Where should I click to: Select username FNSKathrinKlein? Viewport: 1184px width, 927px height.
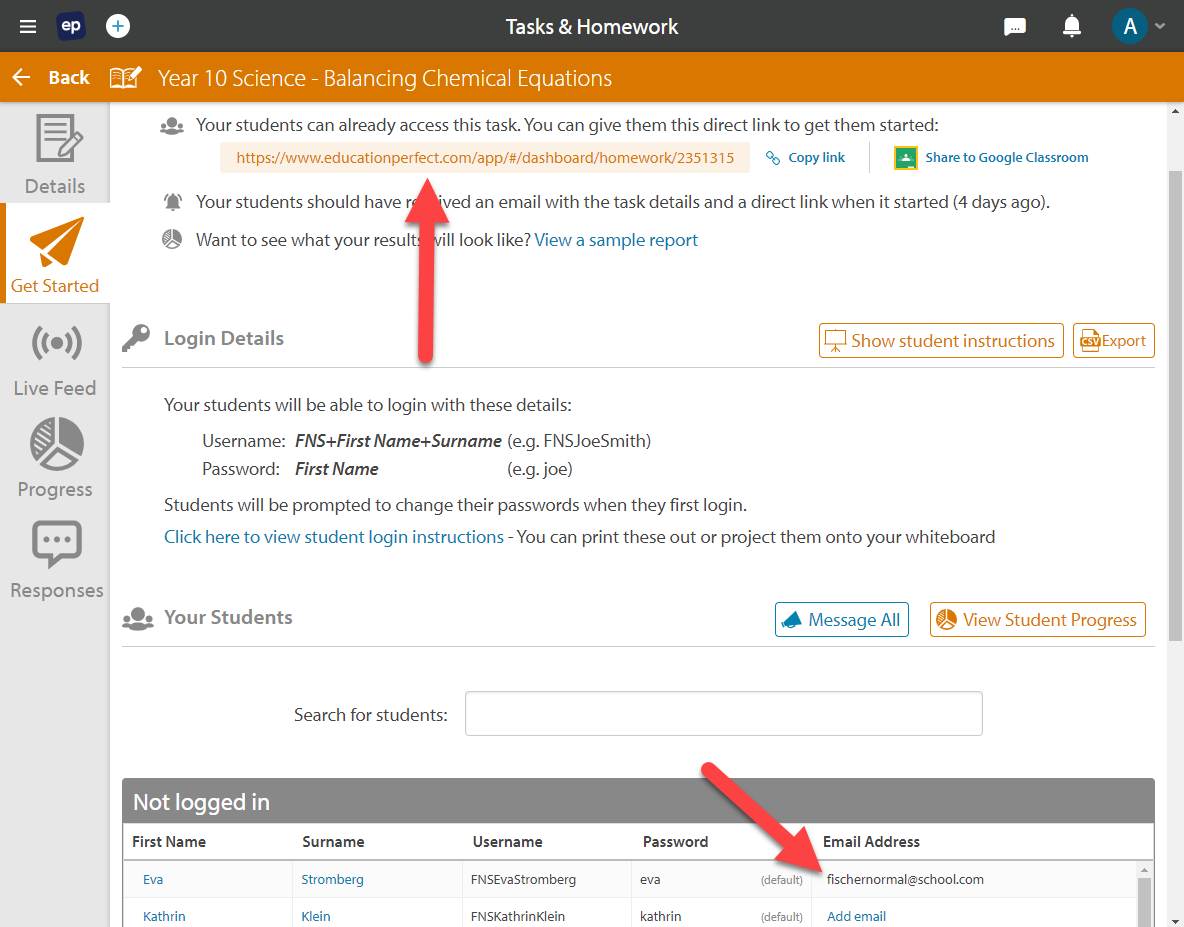[x=517, y=916]
